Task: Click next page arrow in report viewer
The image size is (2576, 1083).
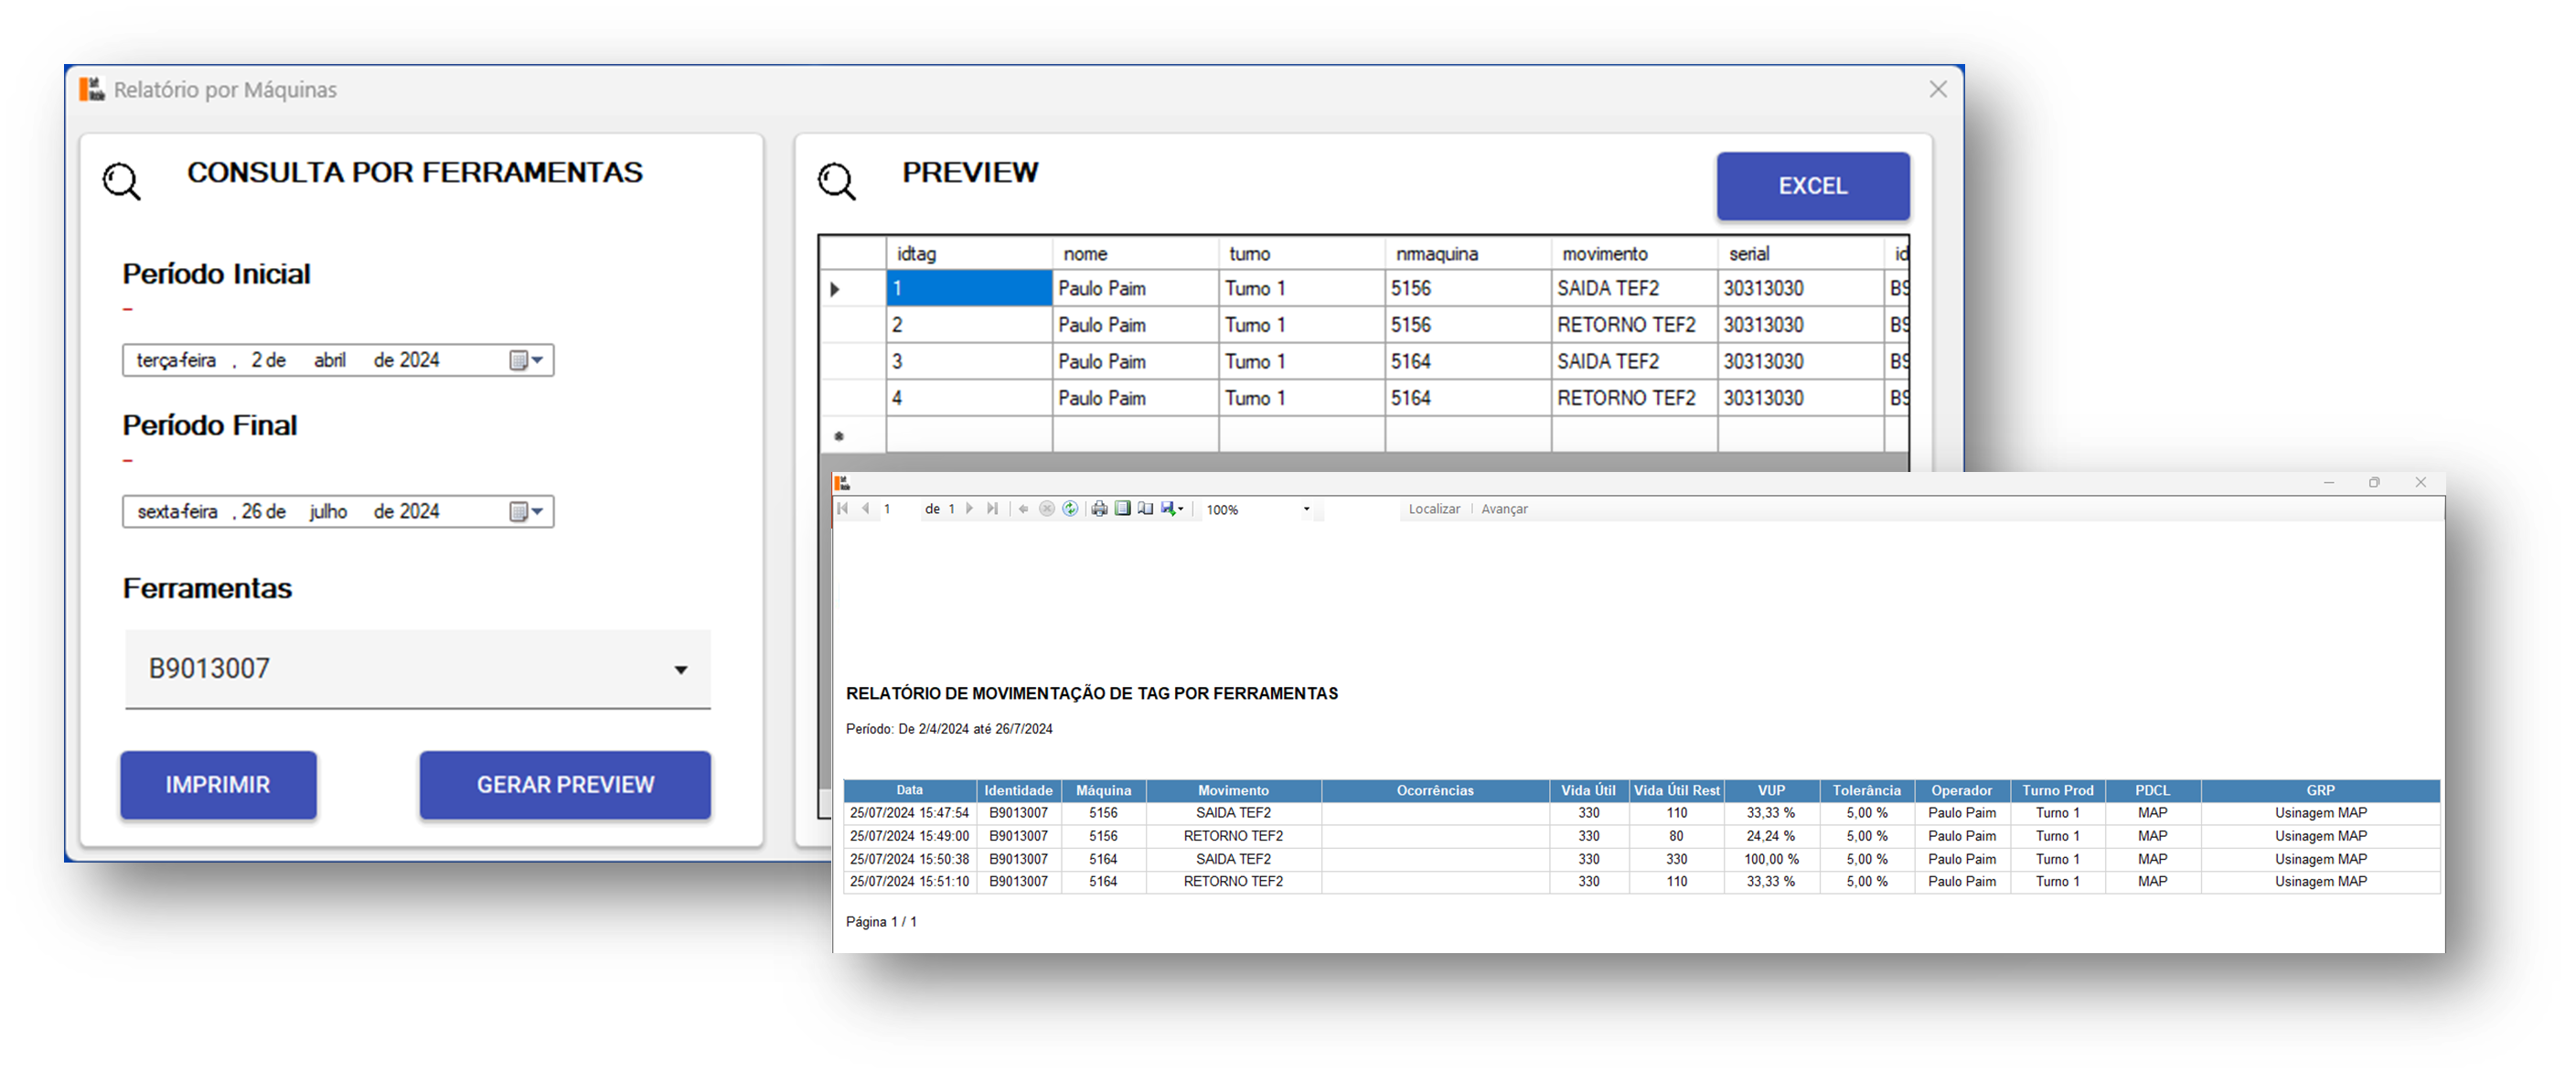Action: click(x=969, y=509)
